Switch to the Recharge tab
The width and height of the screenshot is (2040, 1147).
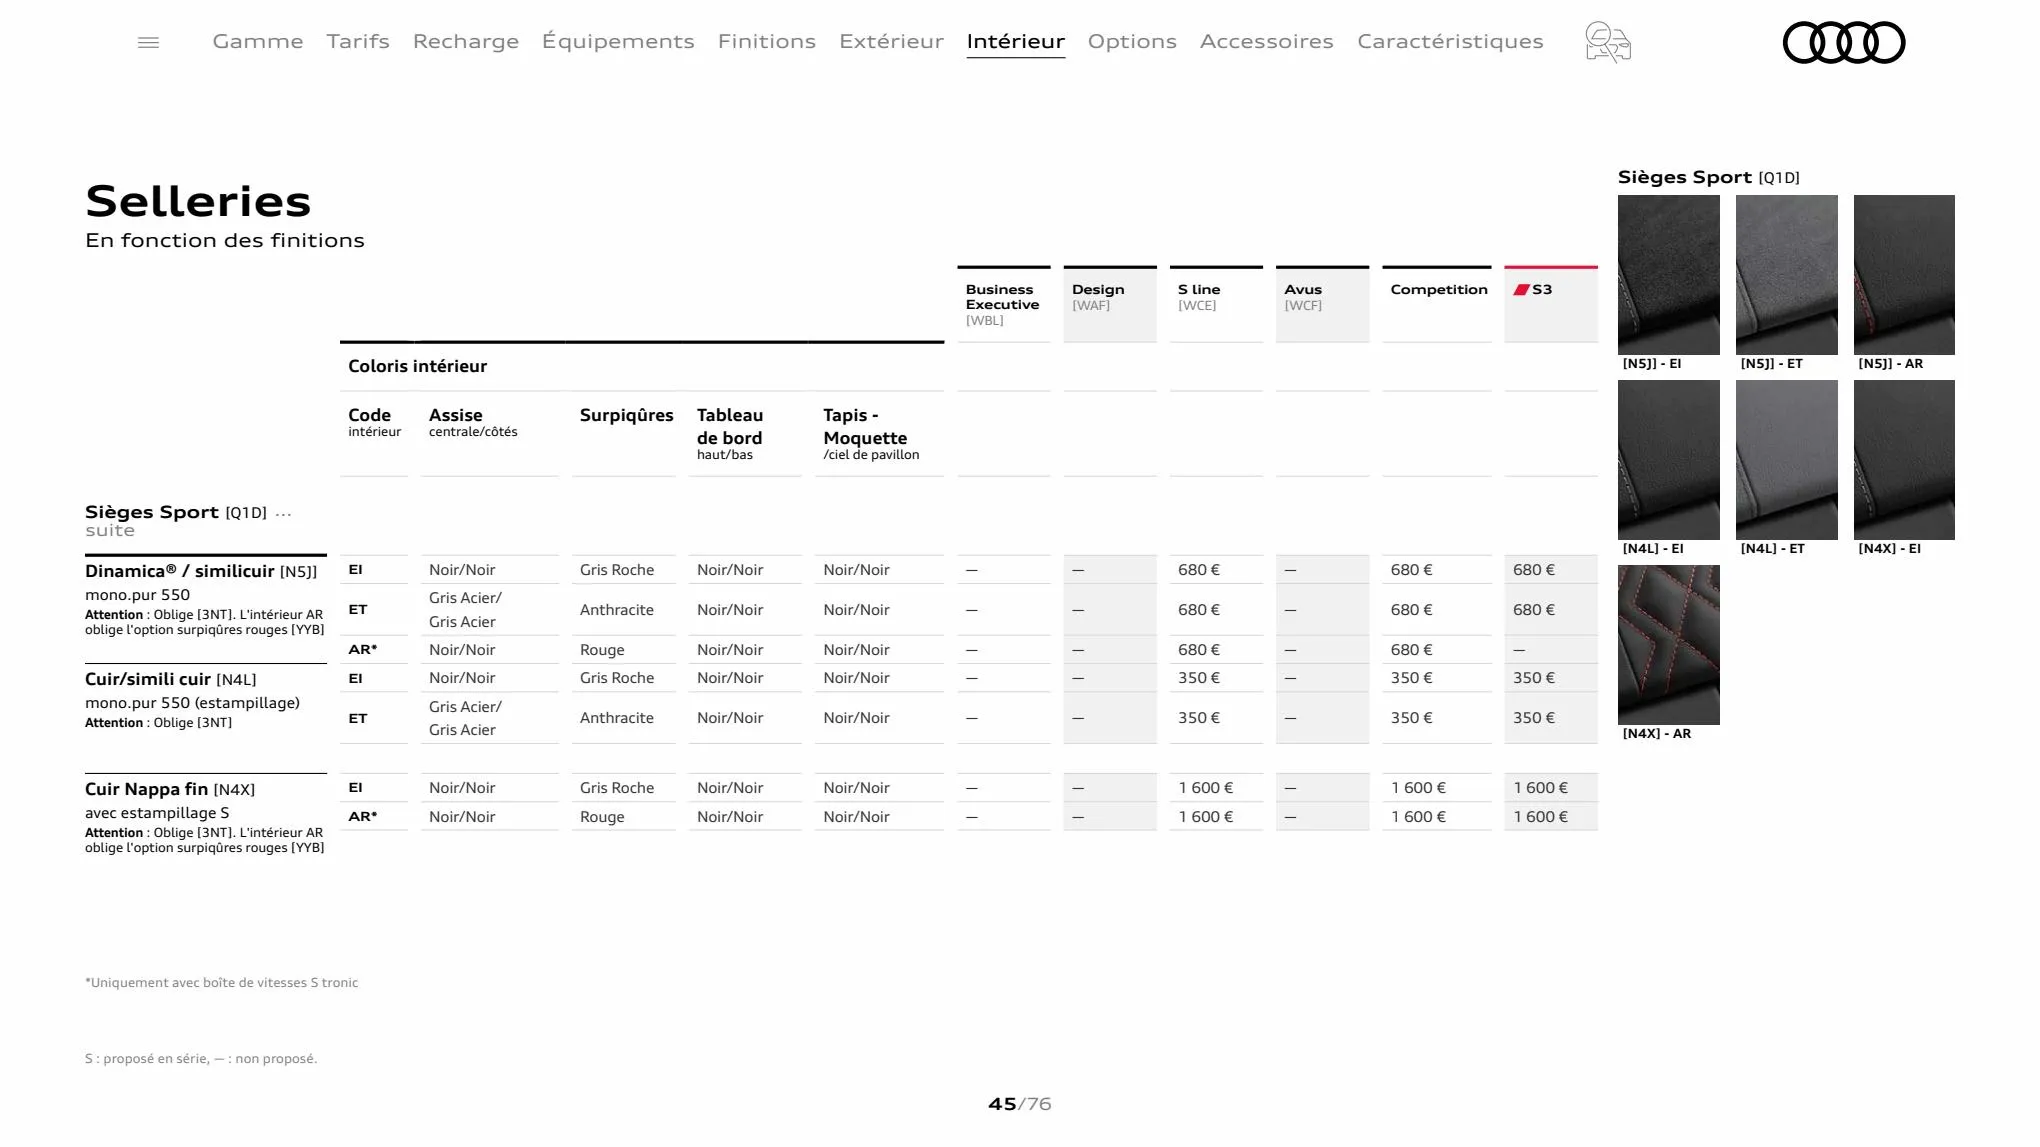tap(466, 41)
